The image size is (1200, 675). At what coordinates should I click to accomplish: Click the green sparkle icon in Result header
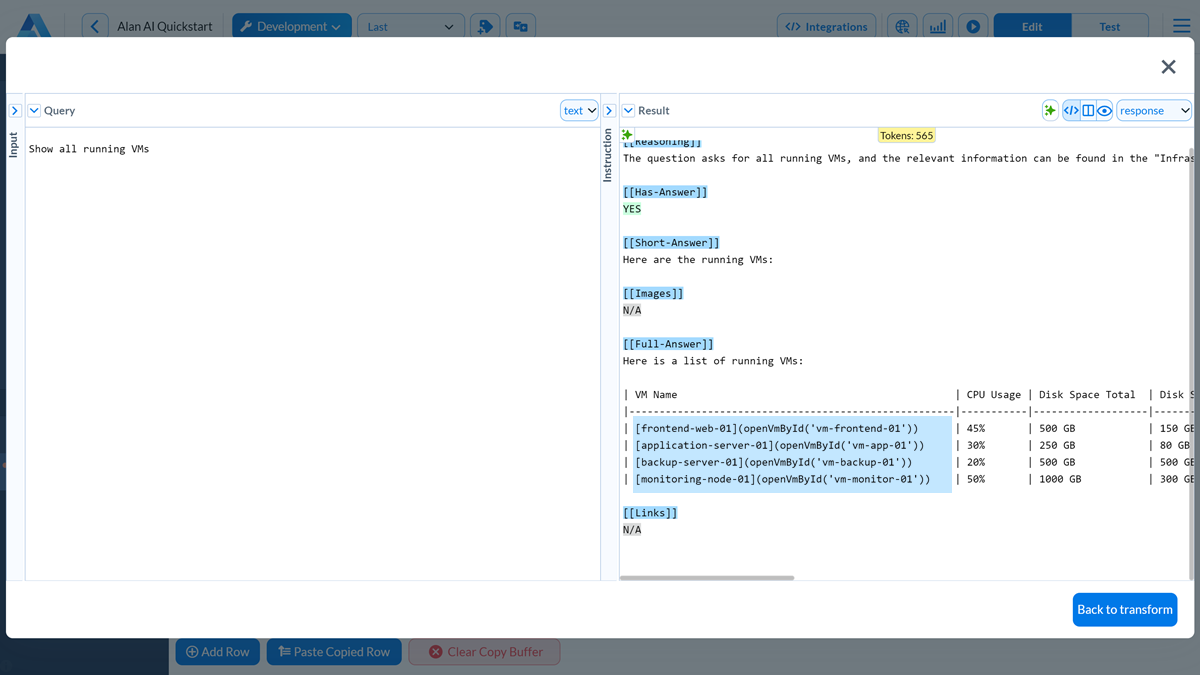coord(1049,110)
